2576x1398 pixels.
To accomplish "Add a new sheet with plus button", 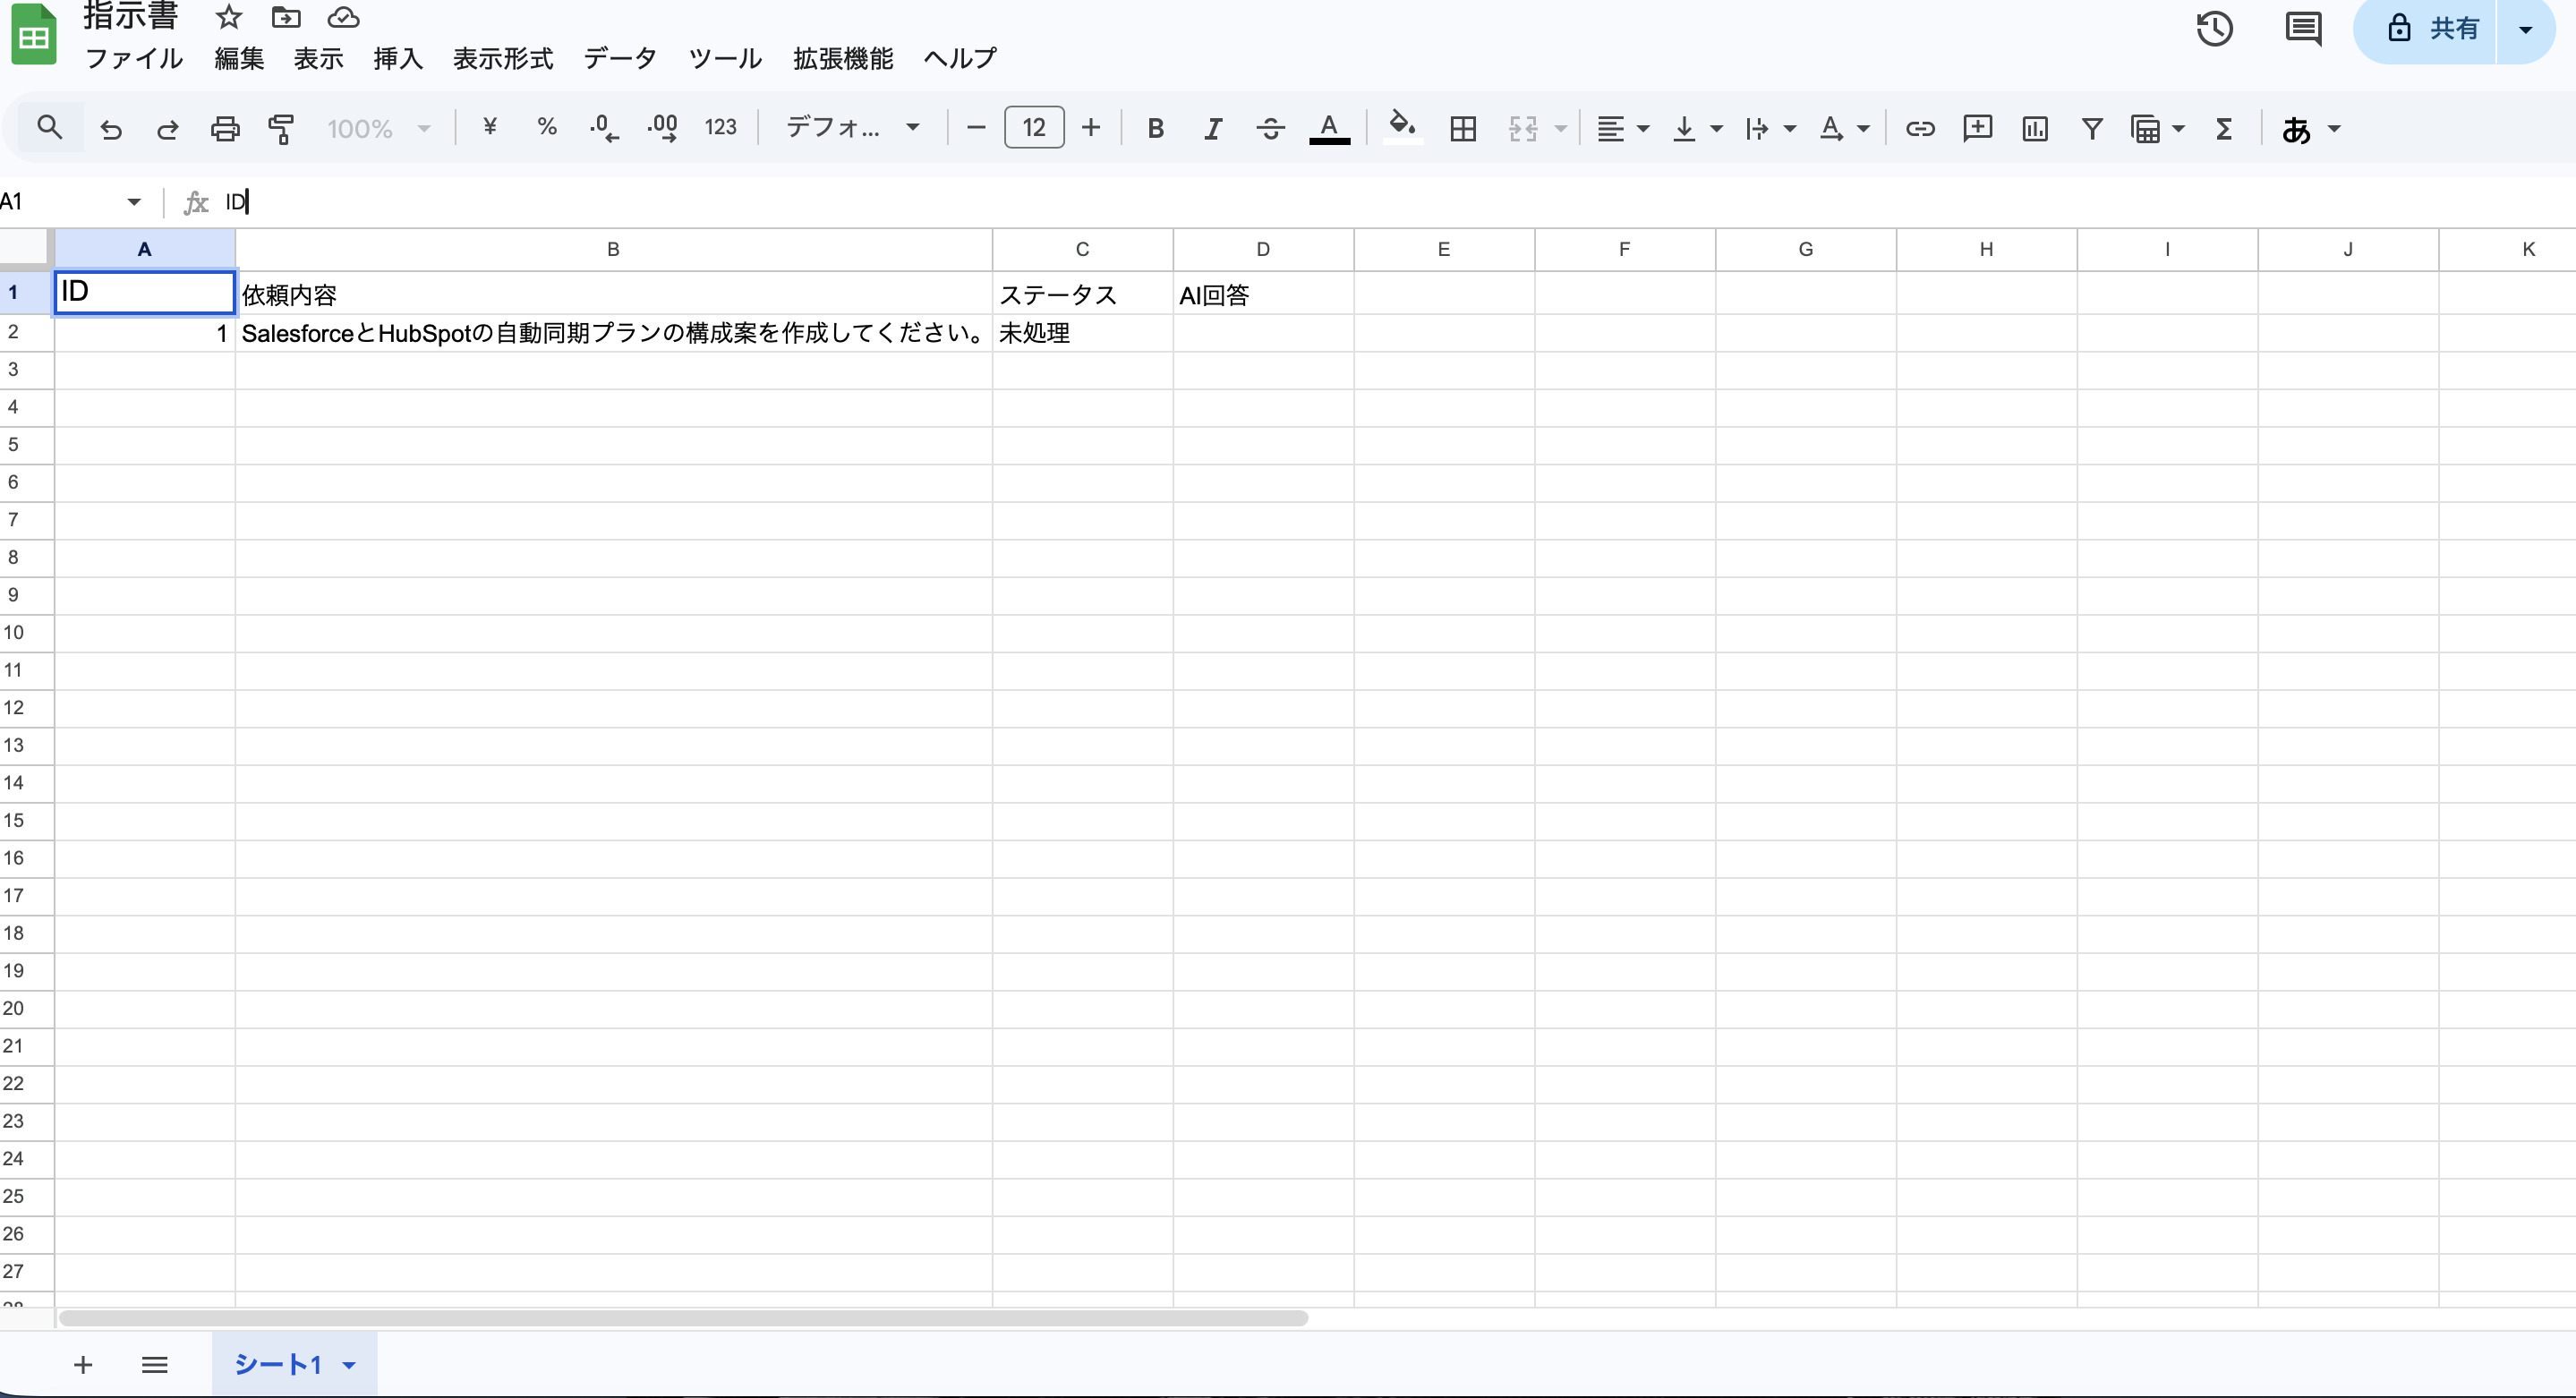I will click(x=83, y=1364).
